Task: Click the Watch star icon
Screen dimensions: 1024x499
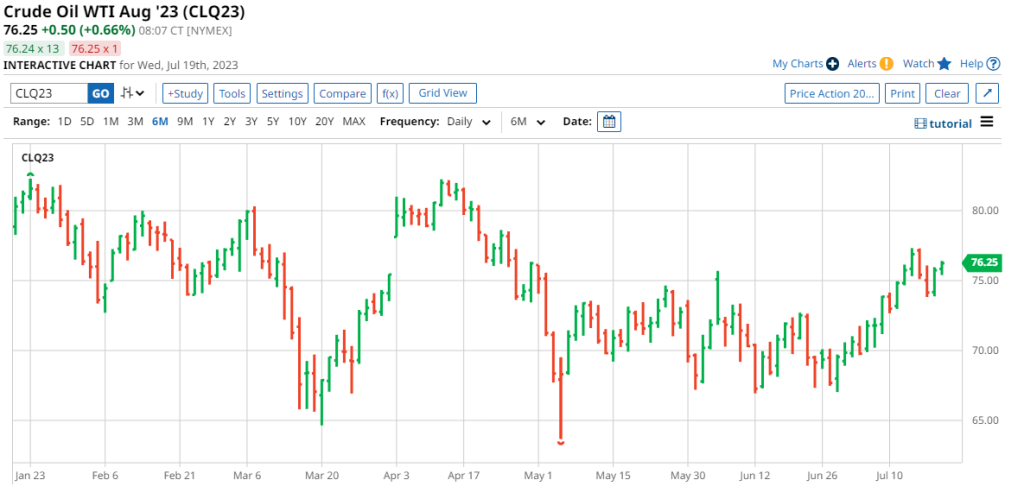Action: click(943, 64)
